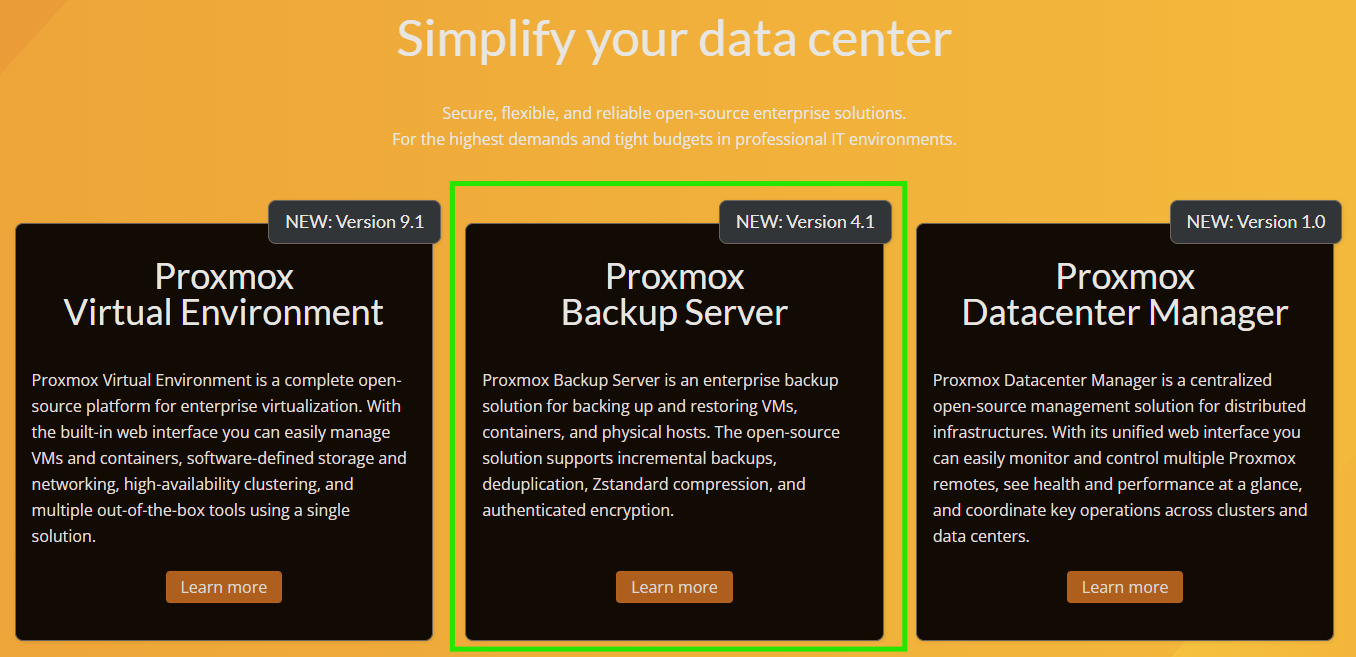This screenshot has width=1356, height=657.
Task: Click the Virtual Environment description paragraph
Action: pyautogui.click(x=219, y=458)
